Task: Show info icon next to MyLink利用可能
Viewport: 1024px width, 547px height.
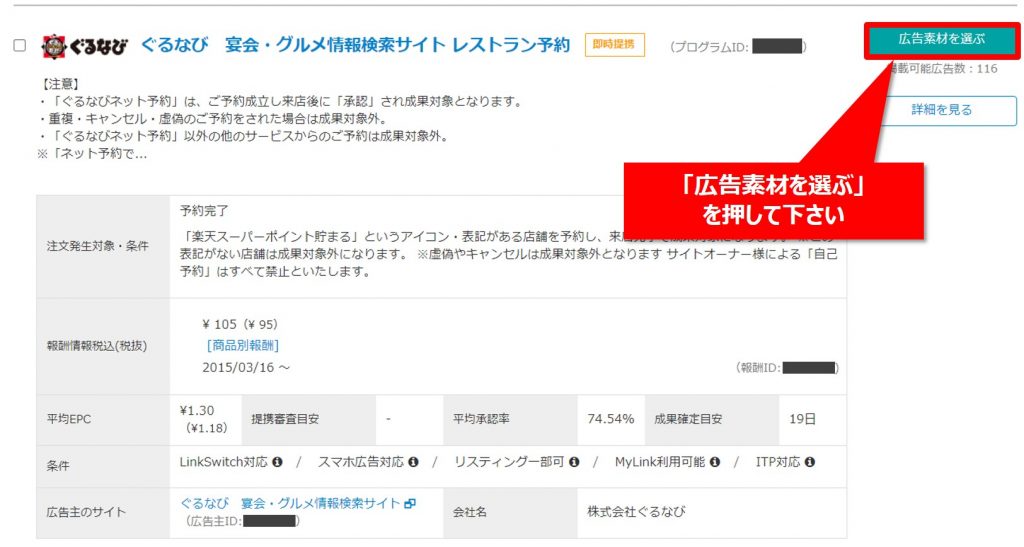Action: 715,462
